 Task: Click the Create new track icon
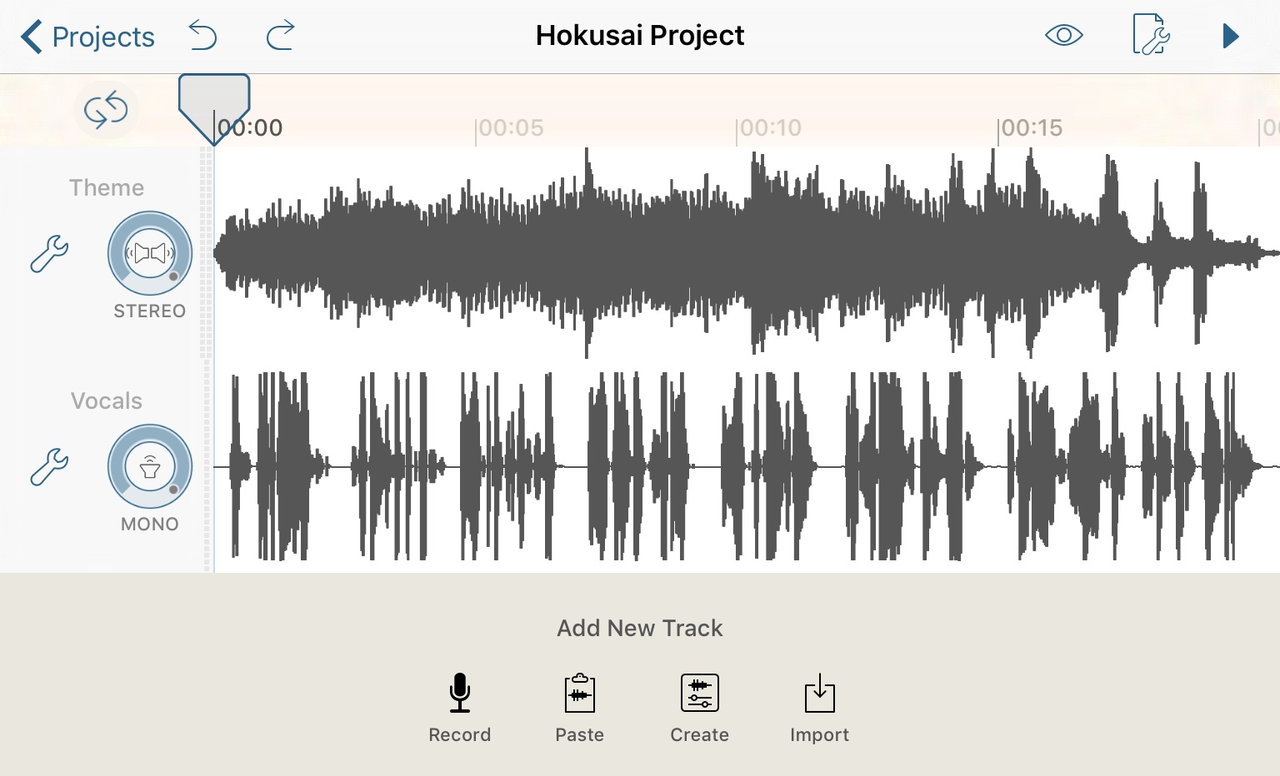click(x=699, y=693)
